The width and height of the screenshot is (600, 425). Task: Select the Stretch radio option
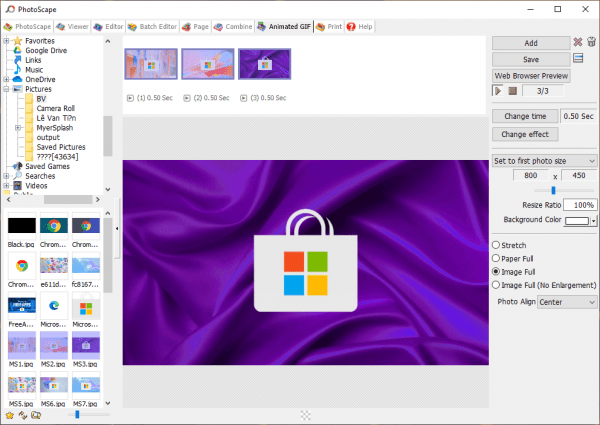point(509,245)
